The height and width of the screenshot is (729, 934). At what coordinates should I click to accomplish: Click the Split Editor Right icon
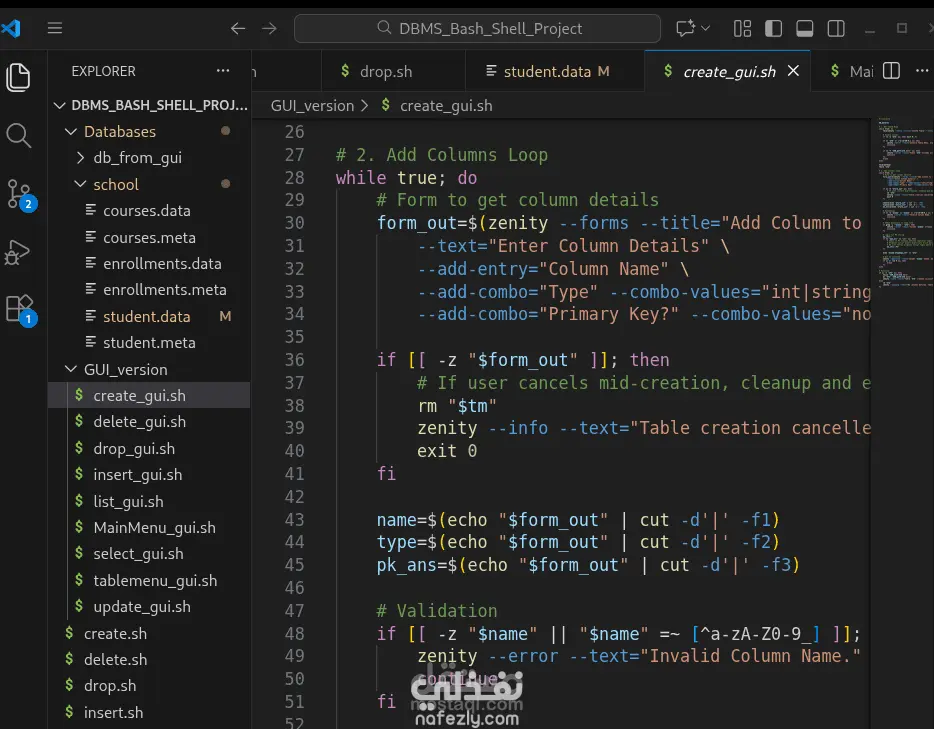(x=892, y=71)
